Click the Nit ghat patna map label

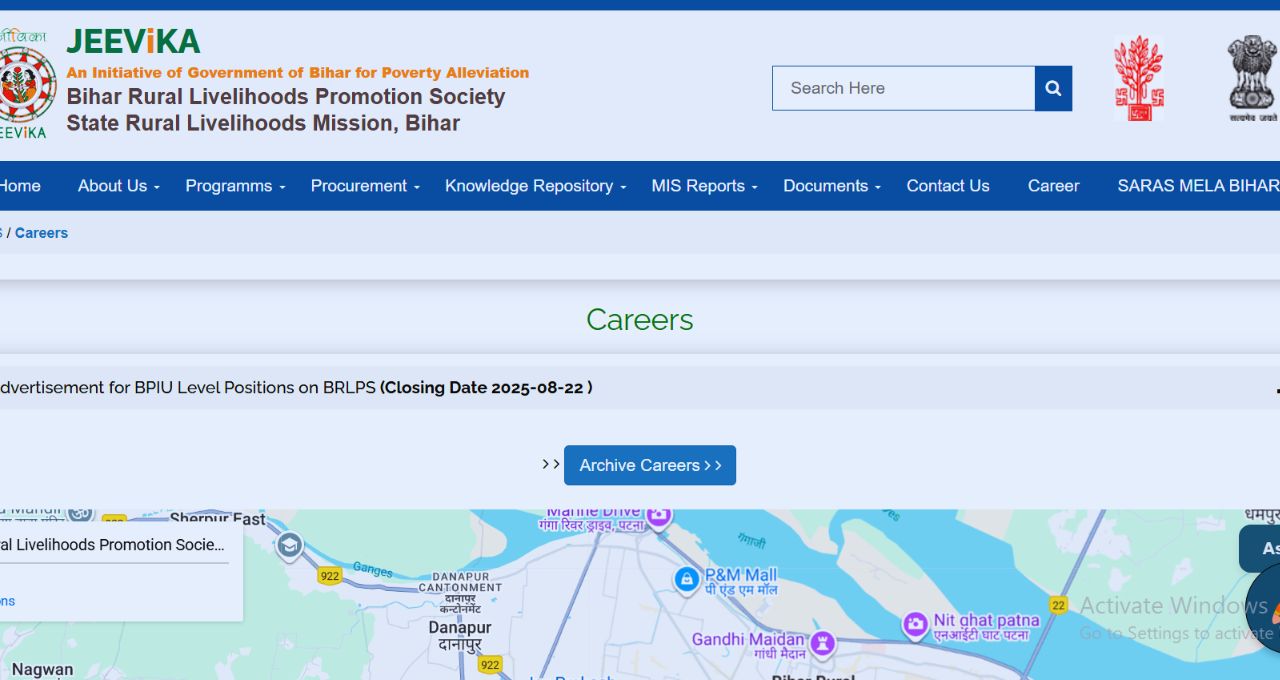(x=986, y=627)
